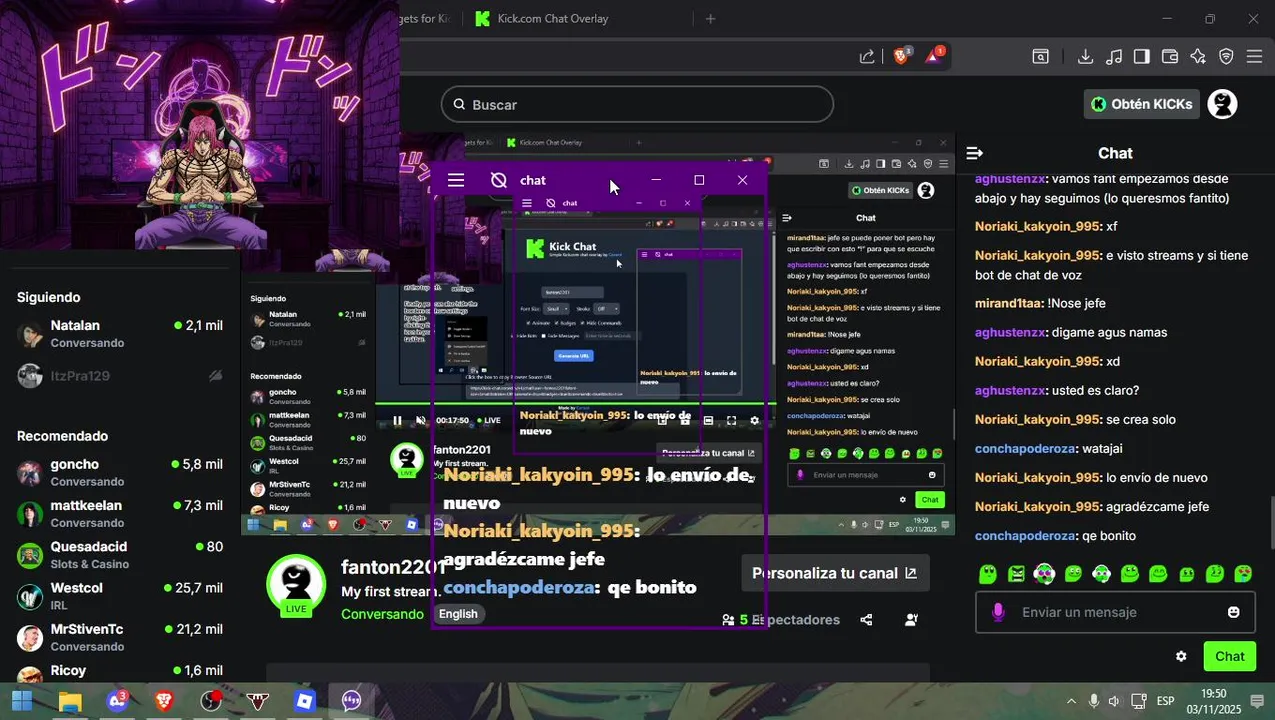Open the Brave VPN shield icon

(x=1226, y=57)
